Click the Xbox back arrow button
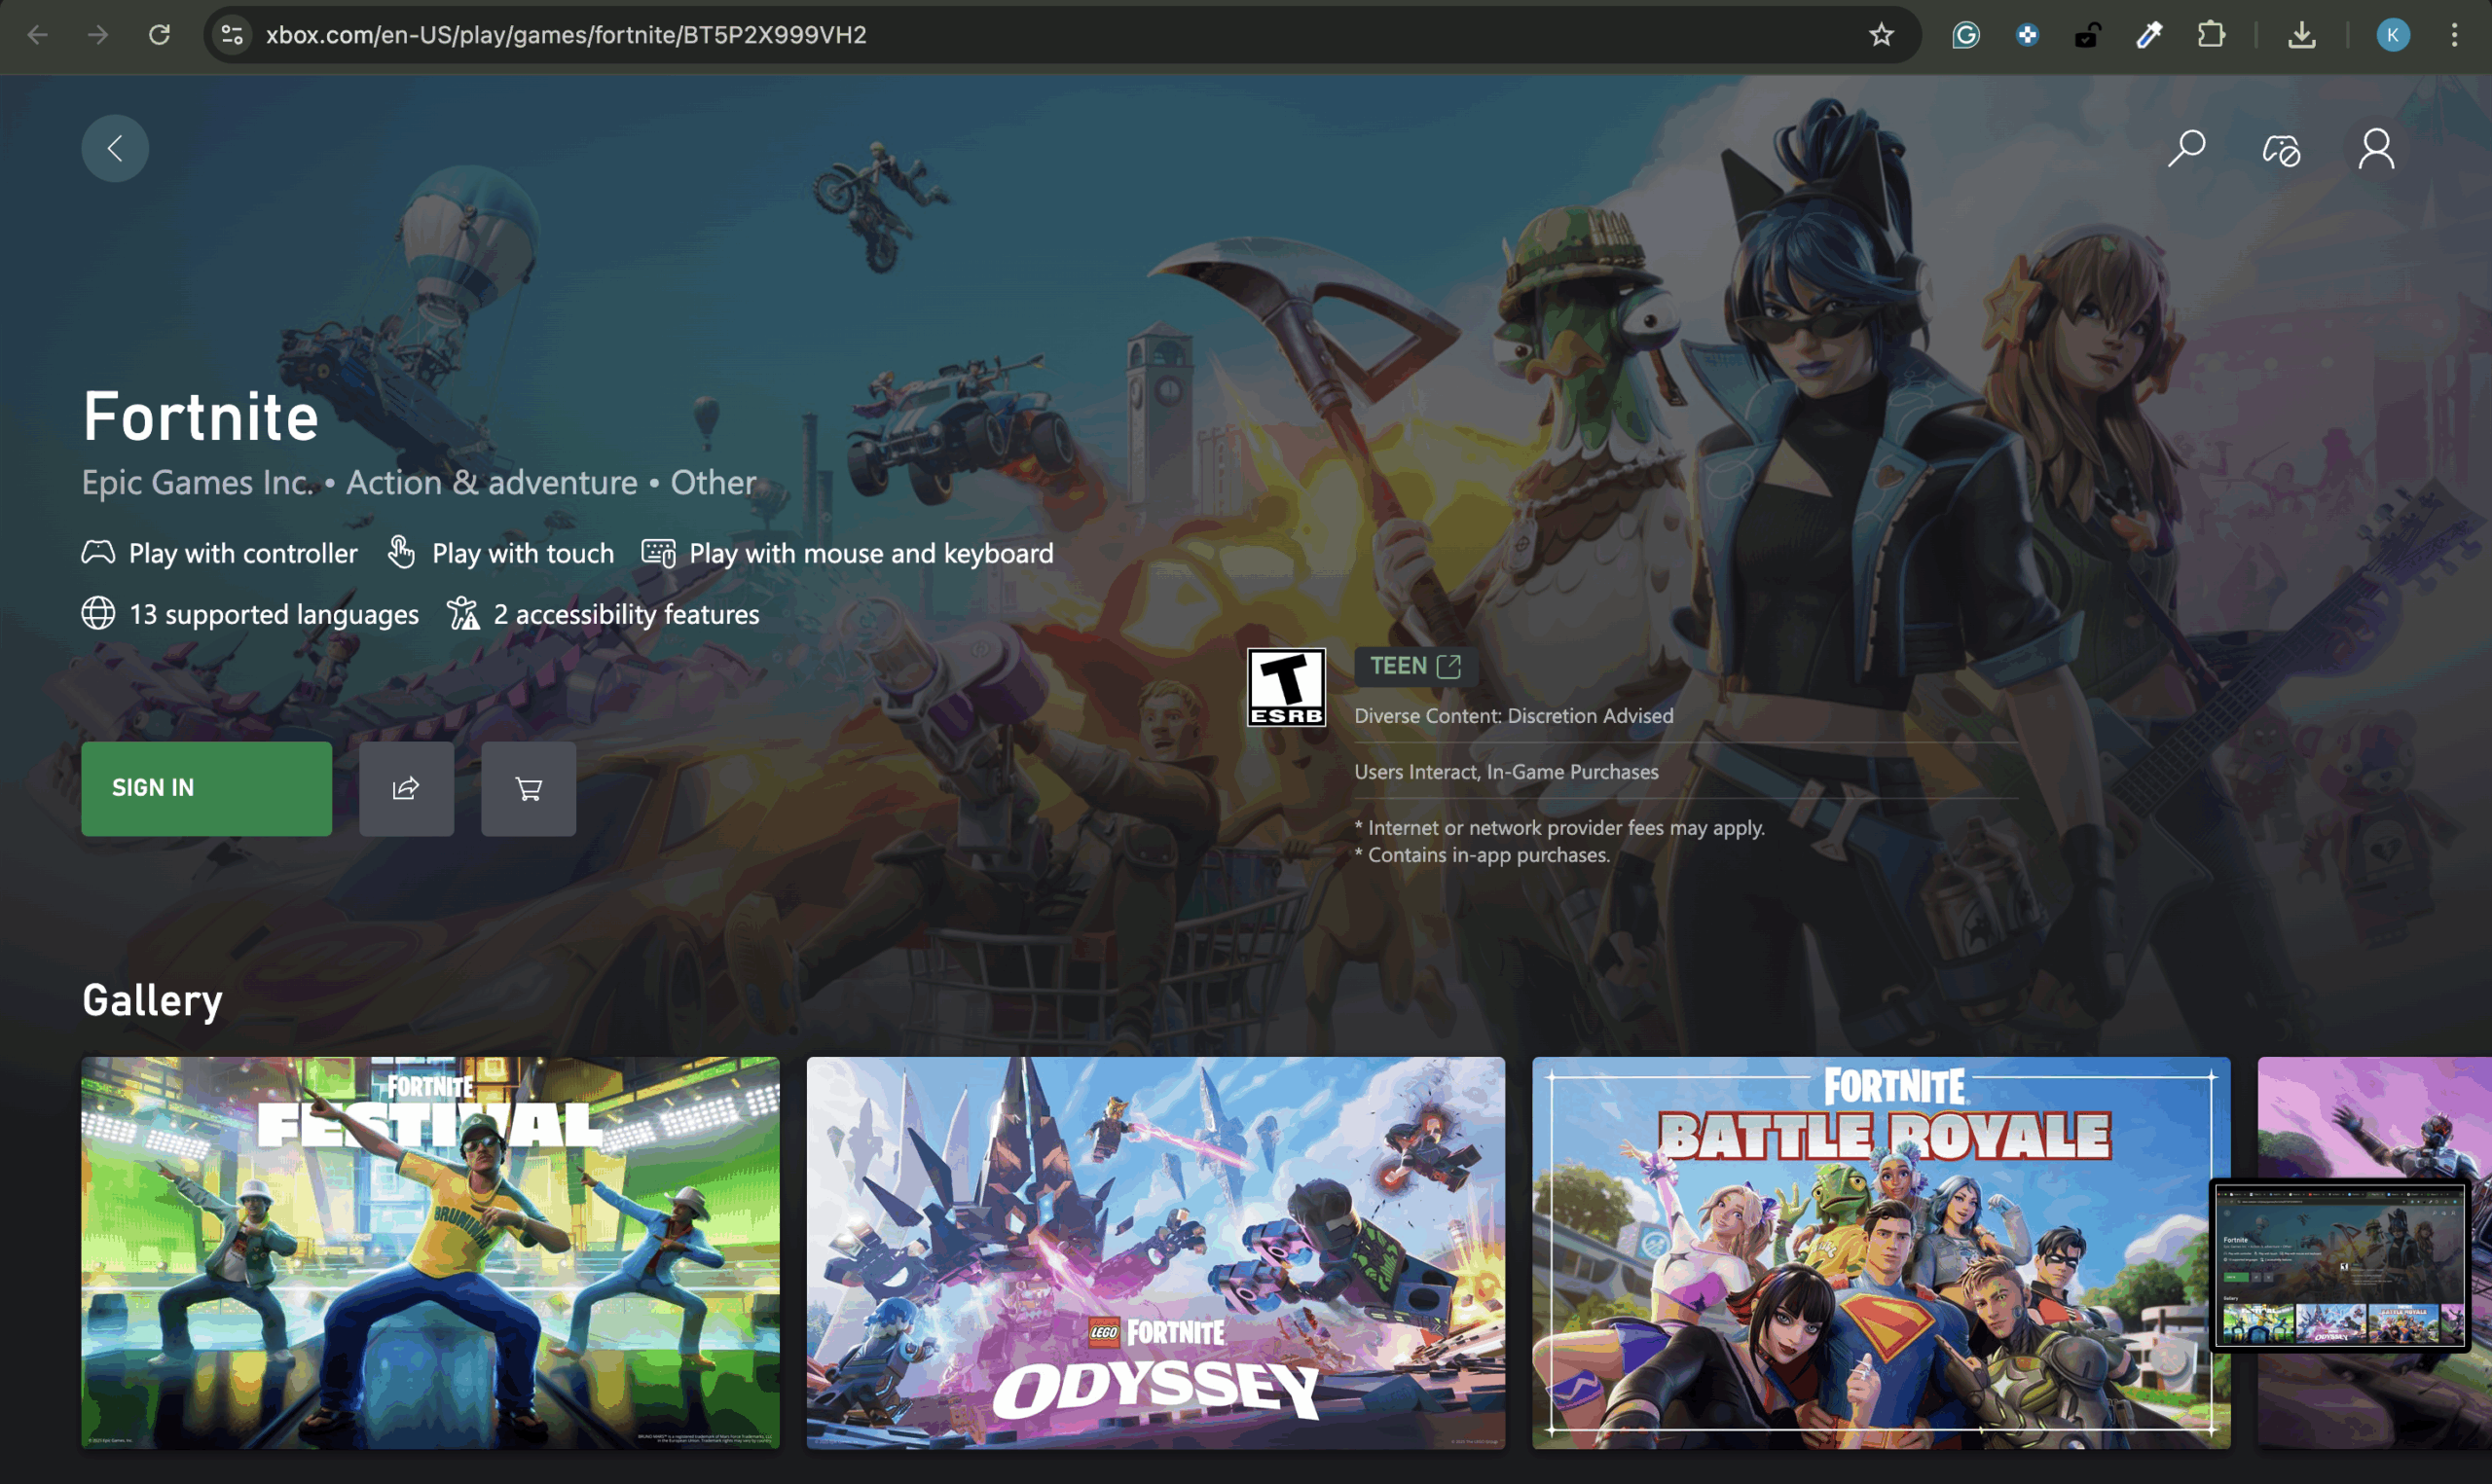The height and width of the screenshot is (1484, 2492). coord(115,149)
